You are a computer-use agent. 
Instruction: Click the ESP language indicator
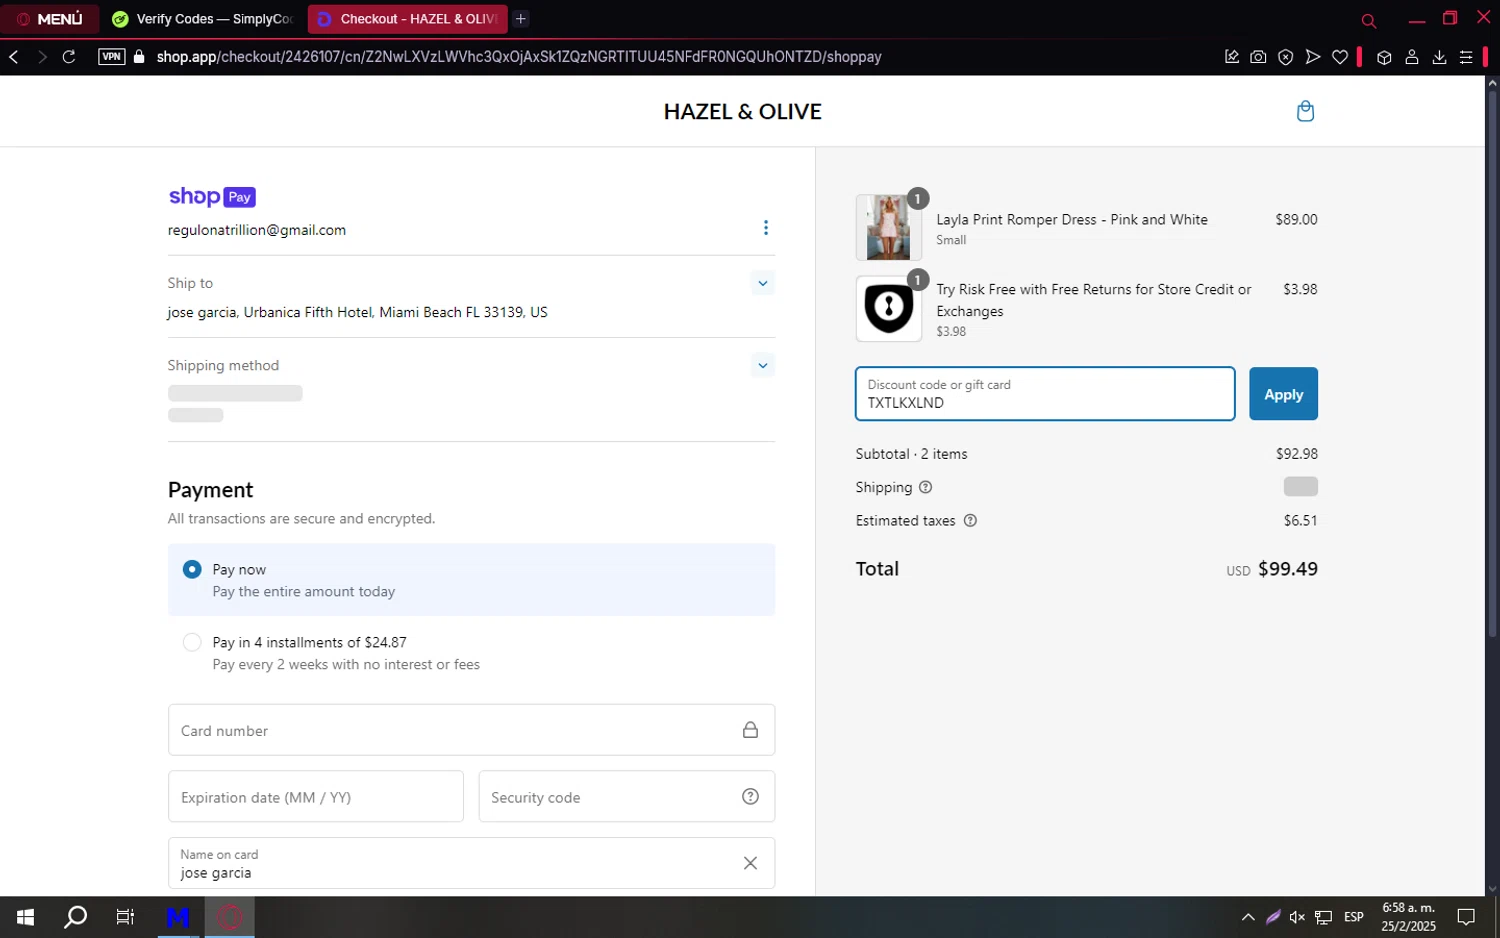pyautogui.click(x=1354, y=917)
